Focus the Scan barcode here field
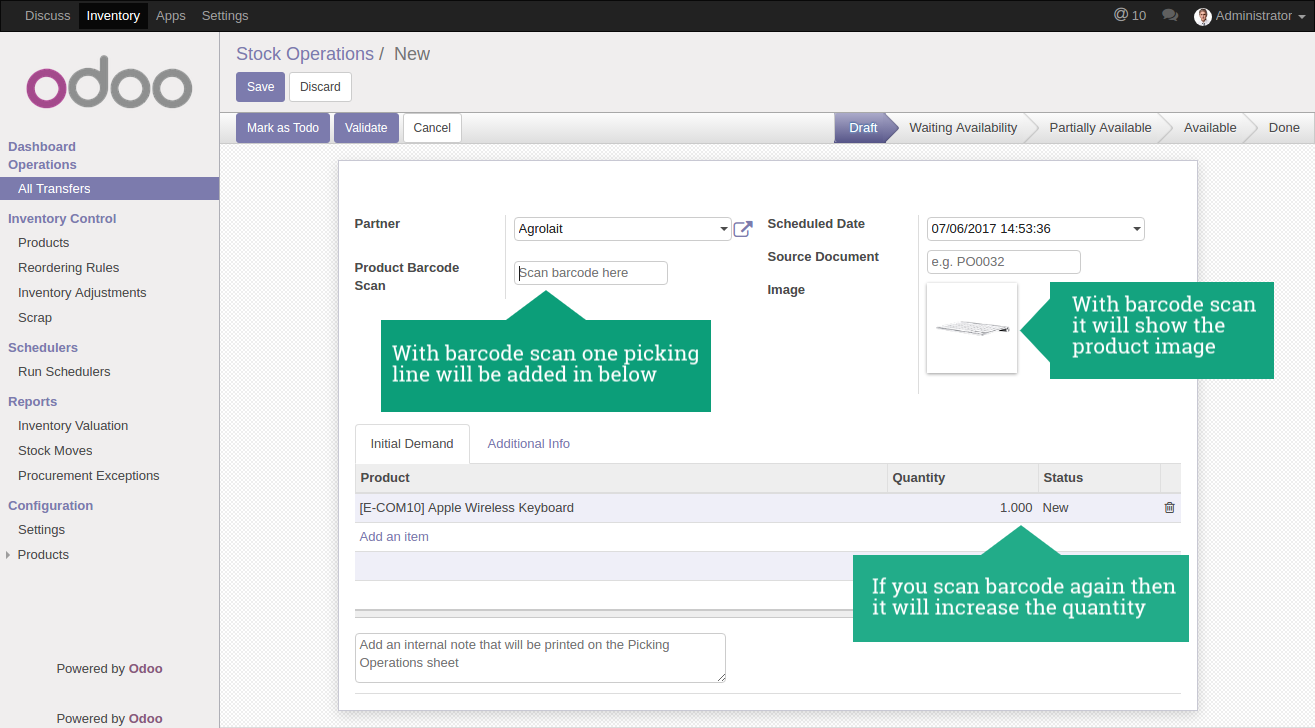Screen dimensions: 1315x728 (x=591, y=273)
